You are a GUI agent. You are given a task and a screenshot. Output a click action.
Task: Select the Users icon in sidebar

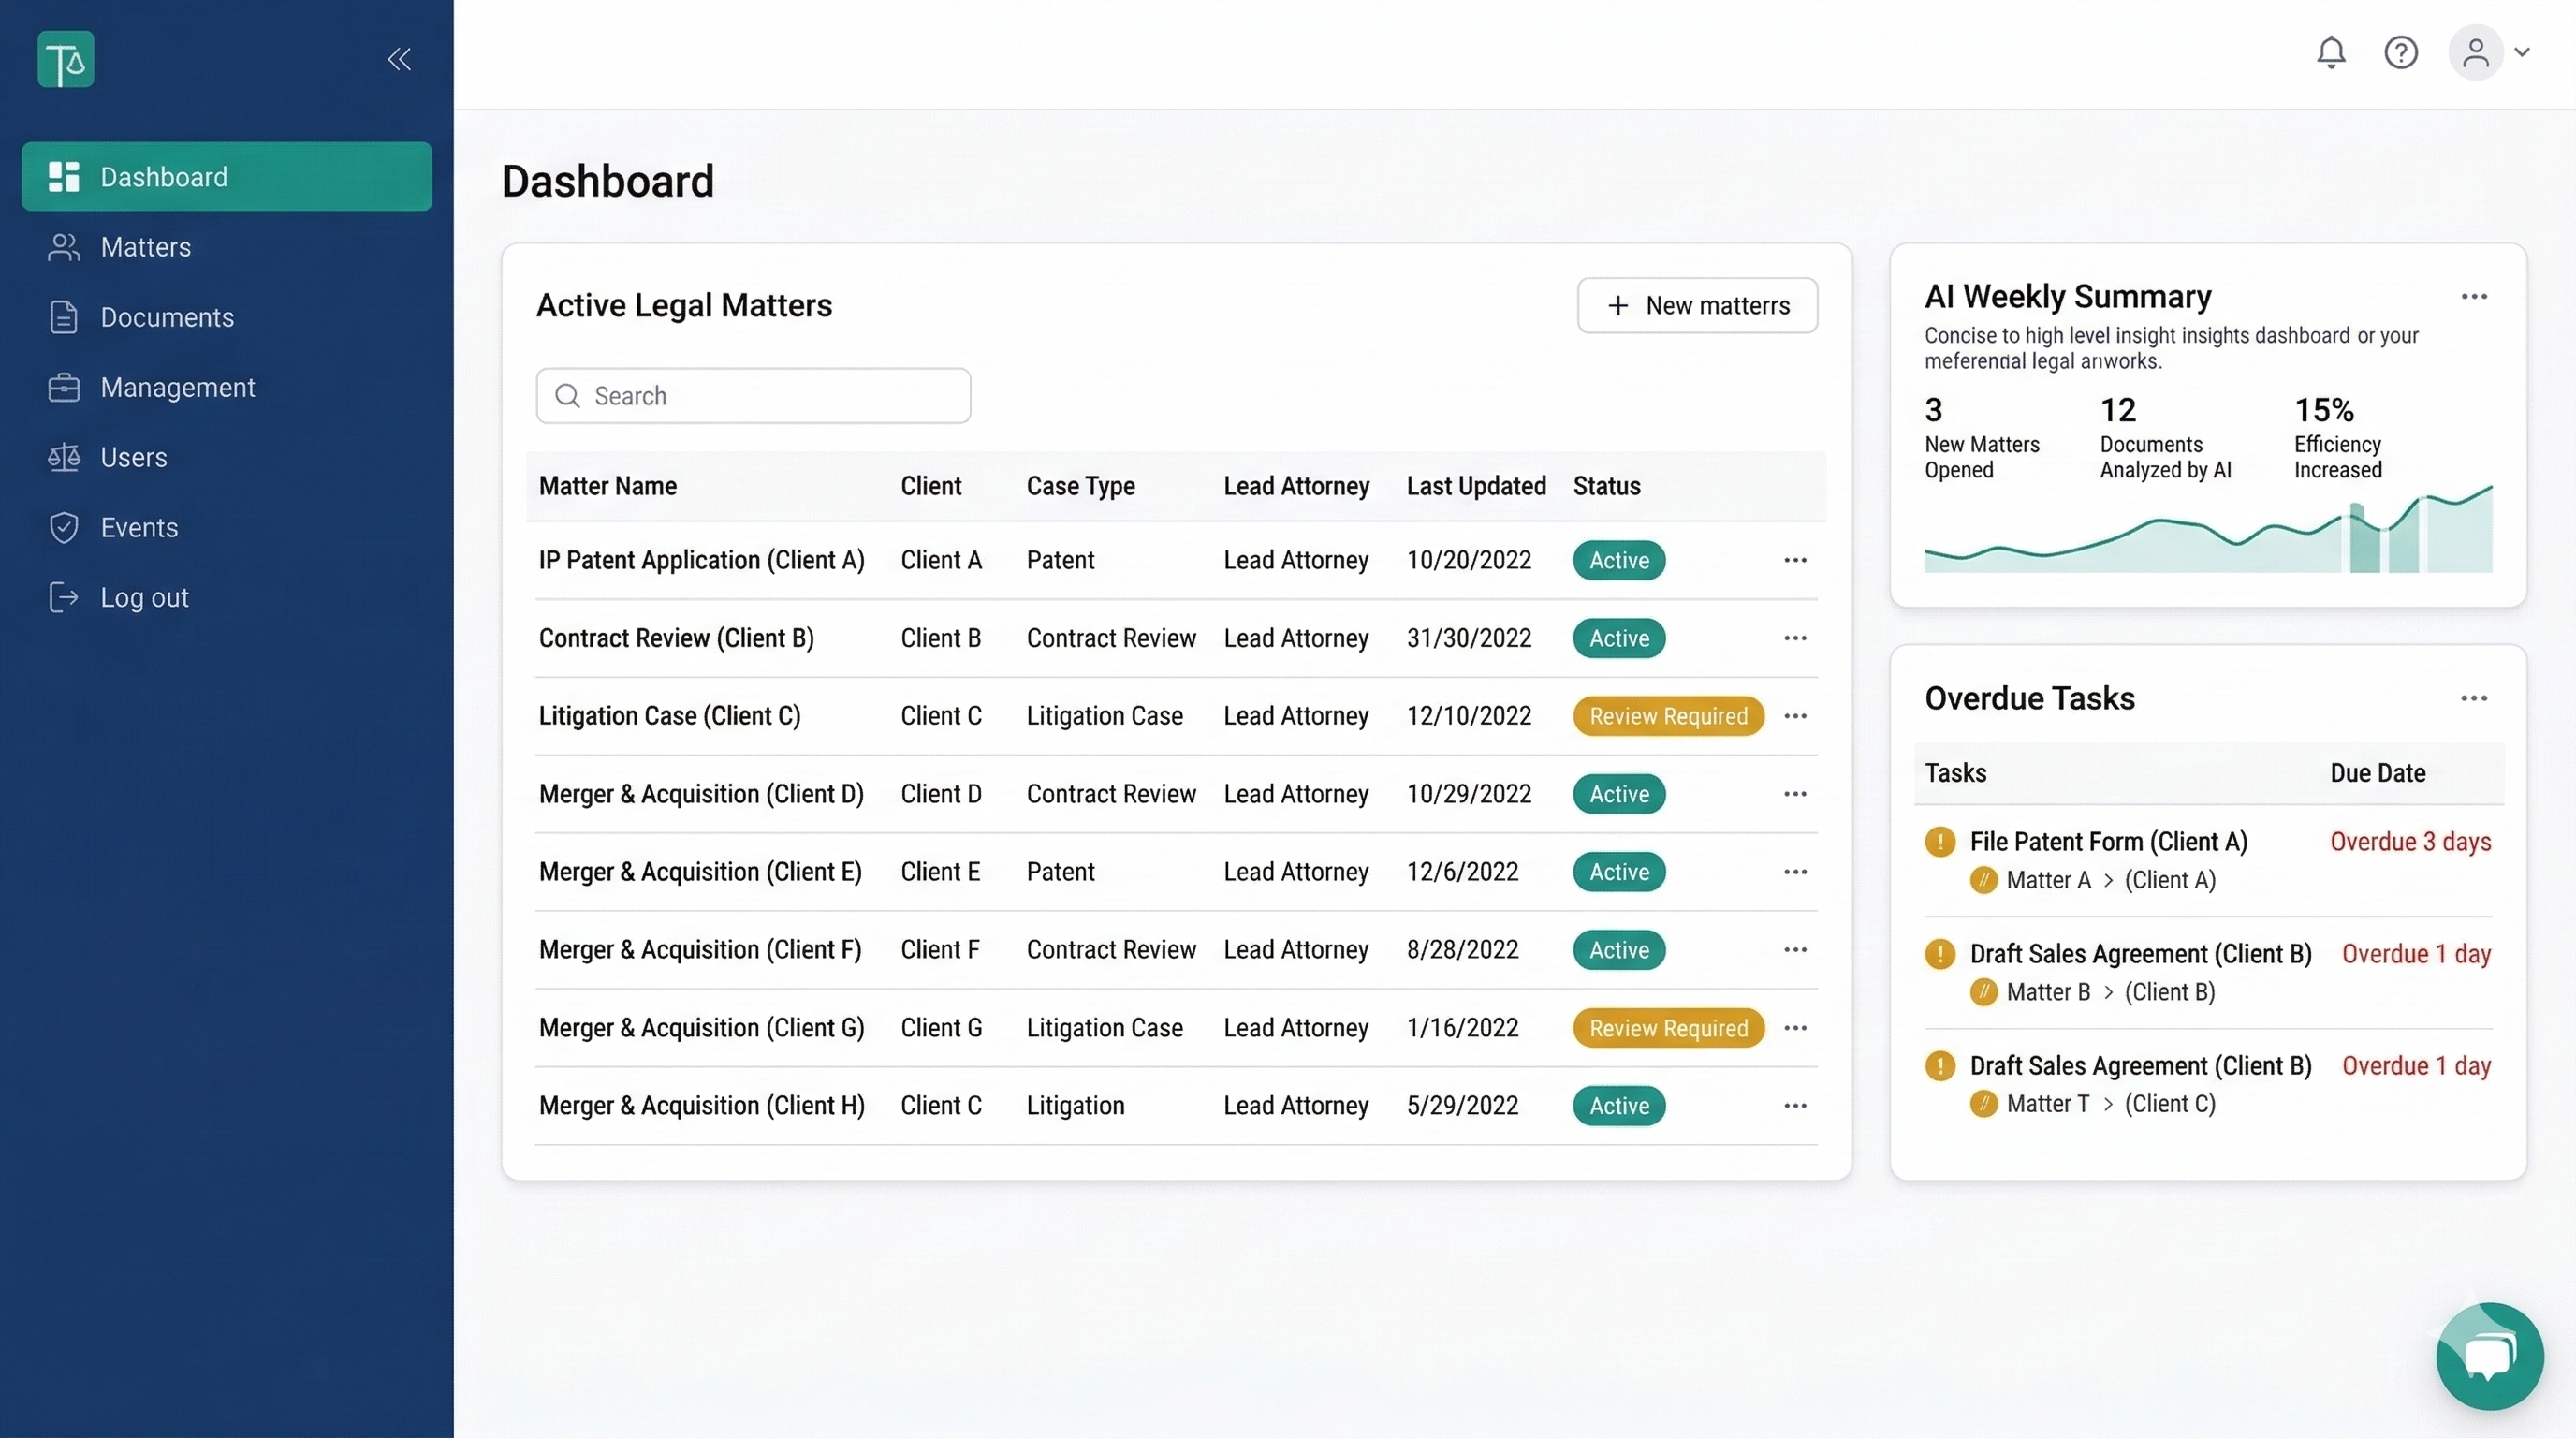click(x=64, y=457)
